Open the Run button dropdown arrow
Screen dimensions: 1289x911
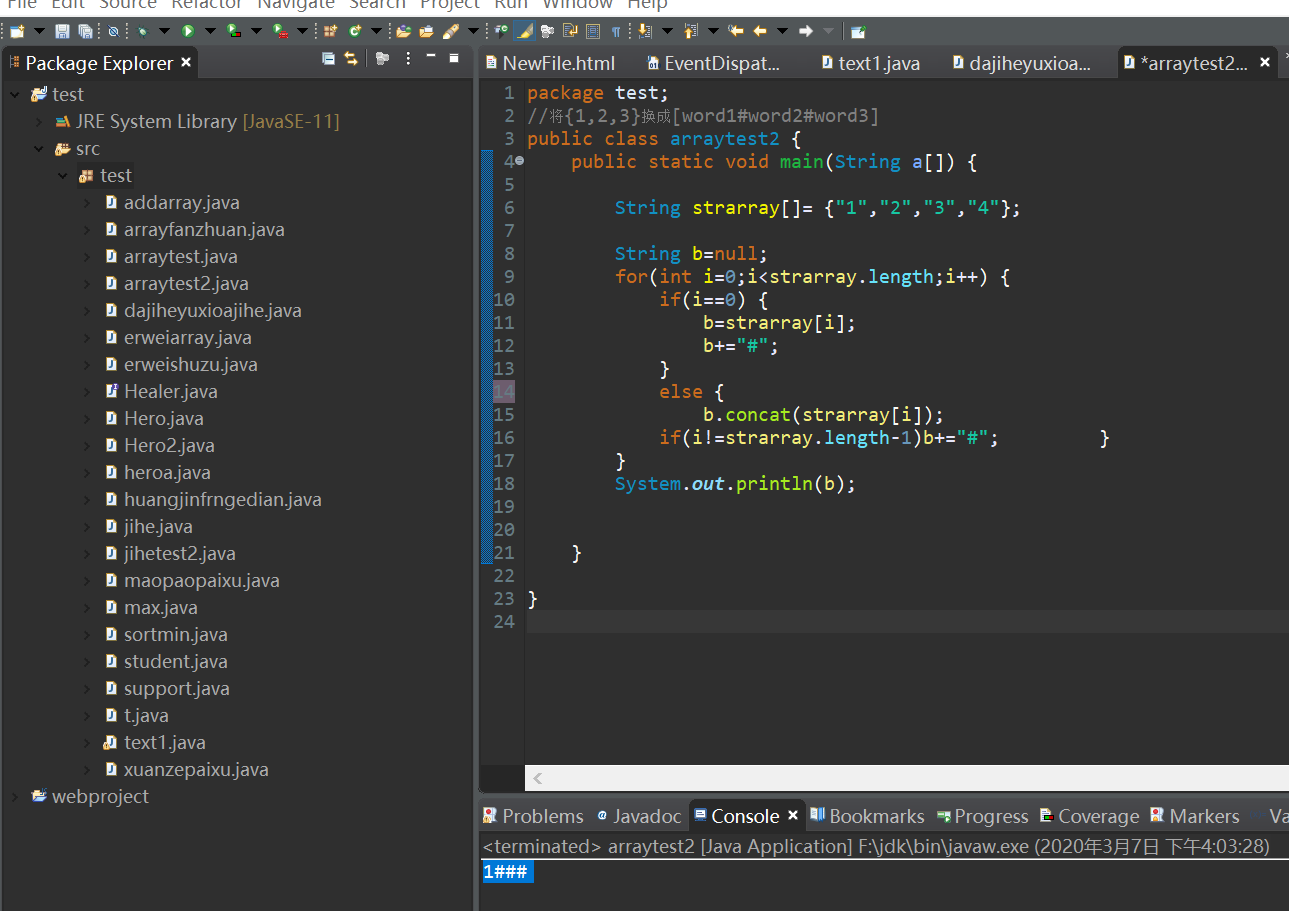(x=210, y=31)
